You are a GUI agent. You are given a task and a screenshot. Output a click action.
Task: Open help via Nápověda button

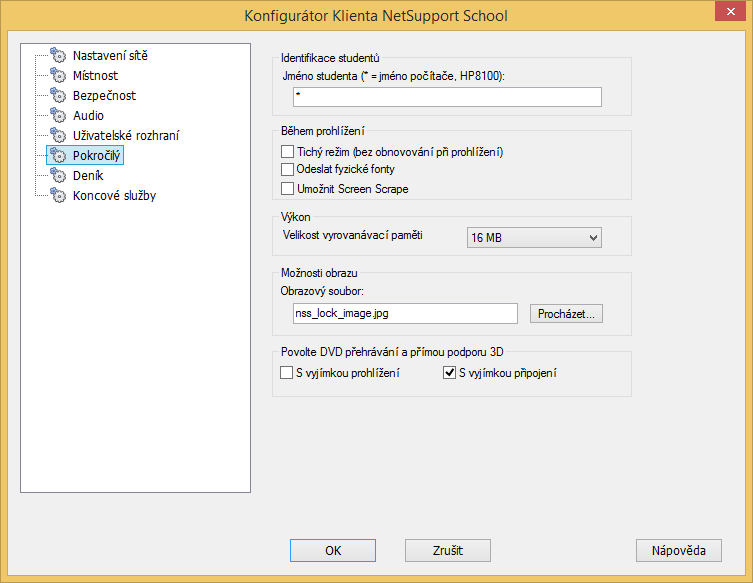tap(679, 550)
